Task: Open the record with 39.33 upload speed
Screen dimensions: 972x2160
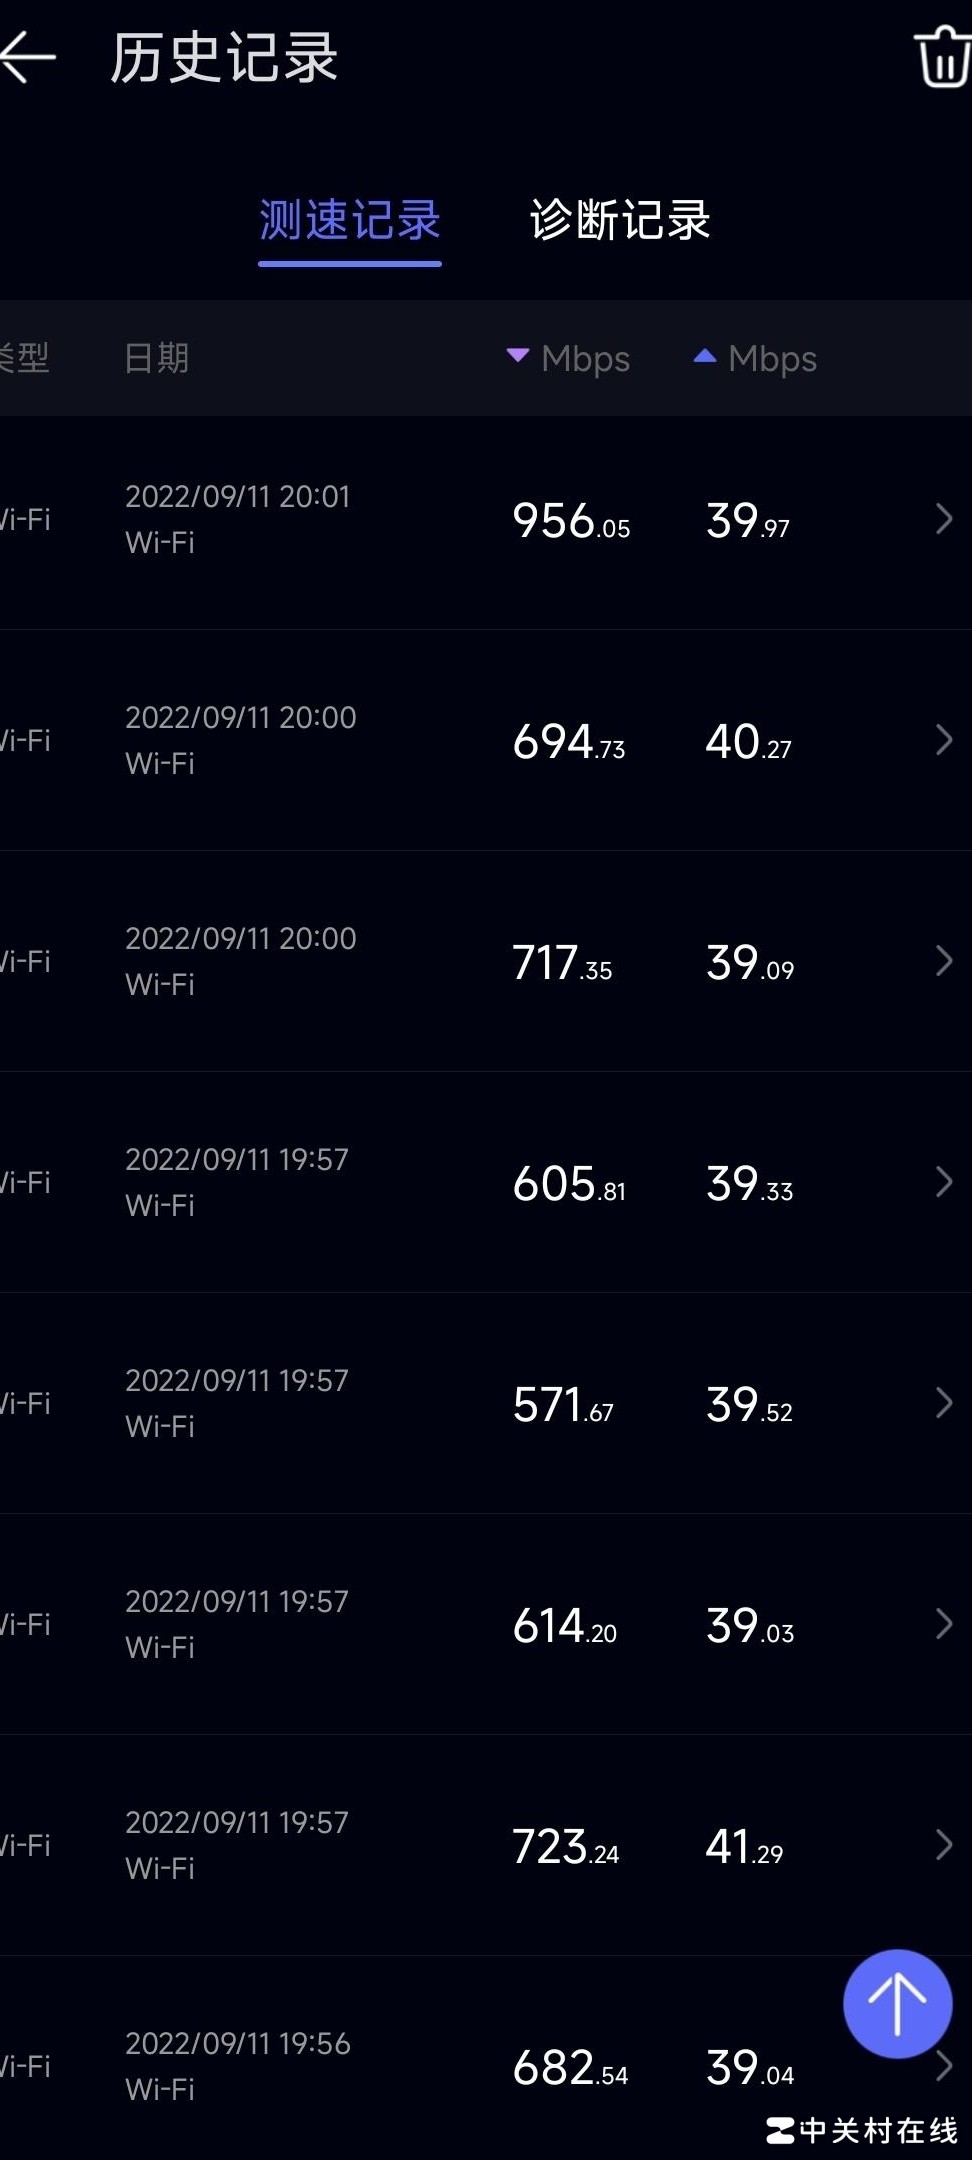Action: (x=749, y=1183)
